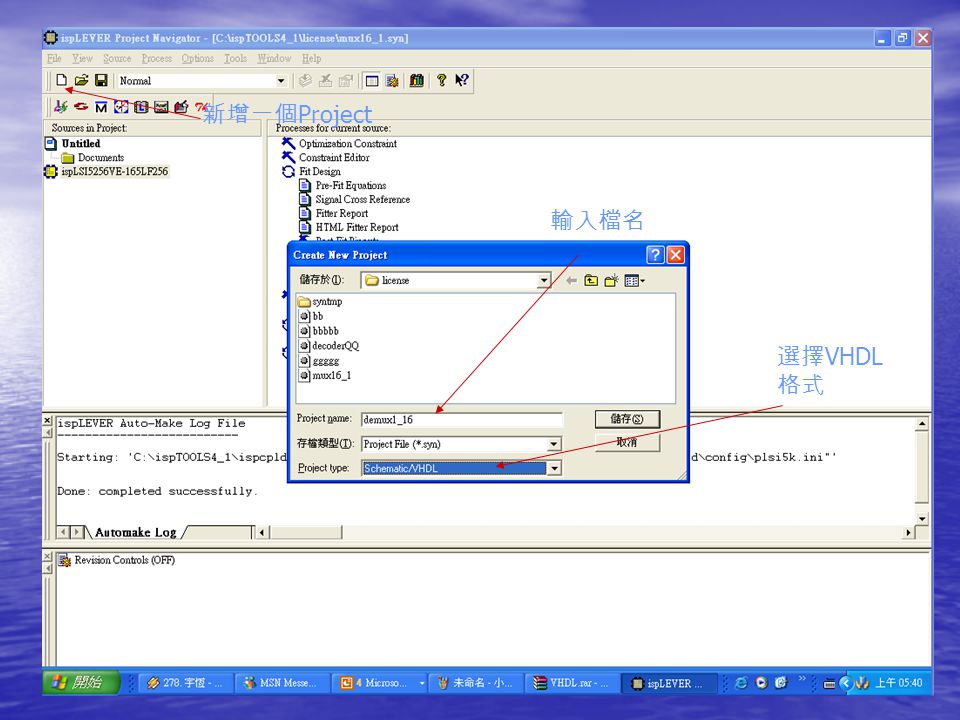Open the Tools menu

[235, 58]
